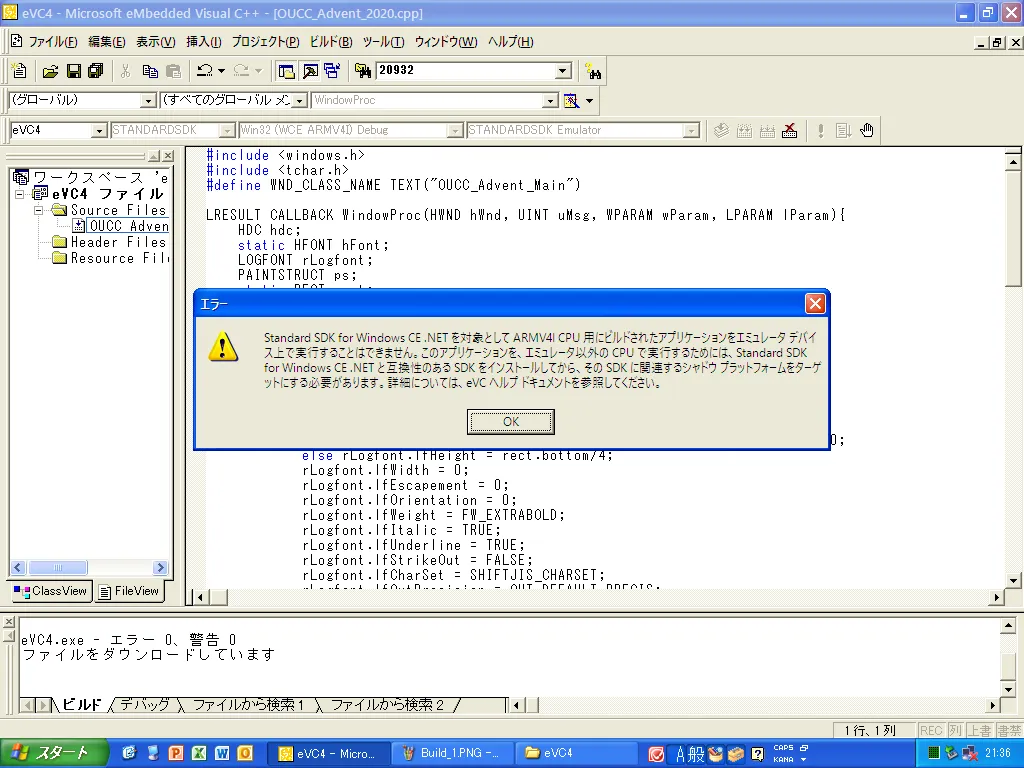Screen dimensions: 1024x768
Task: Click the Excel quick launch icon
Action: coord(199,753)
